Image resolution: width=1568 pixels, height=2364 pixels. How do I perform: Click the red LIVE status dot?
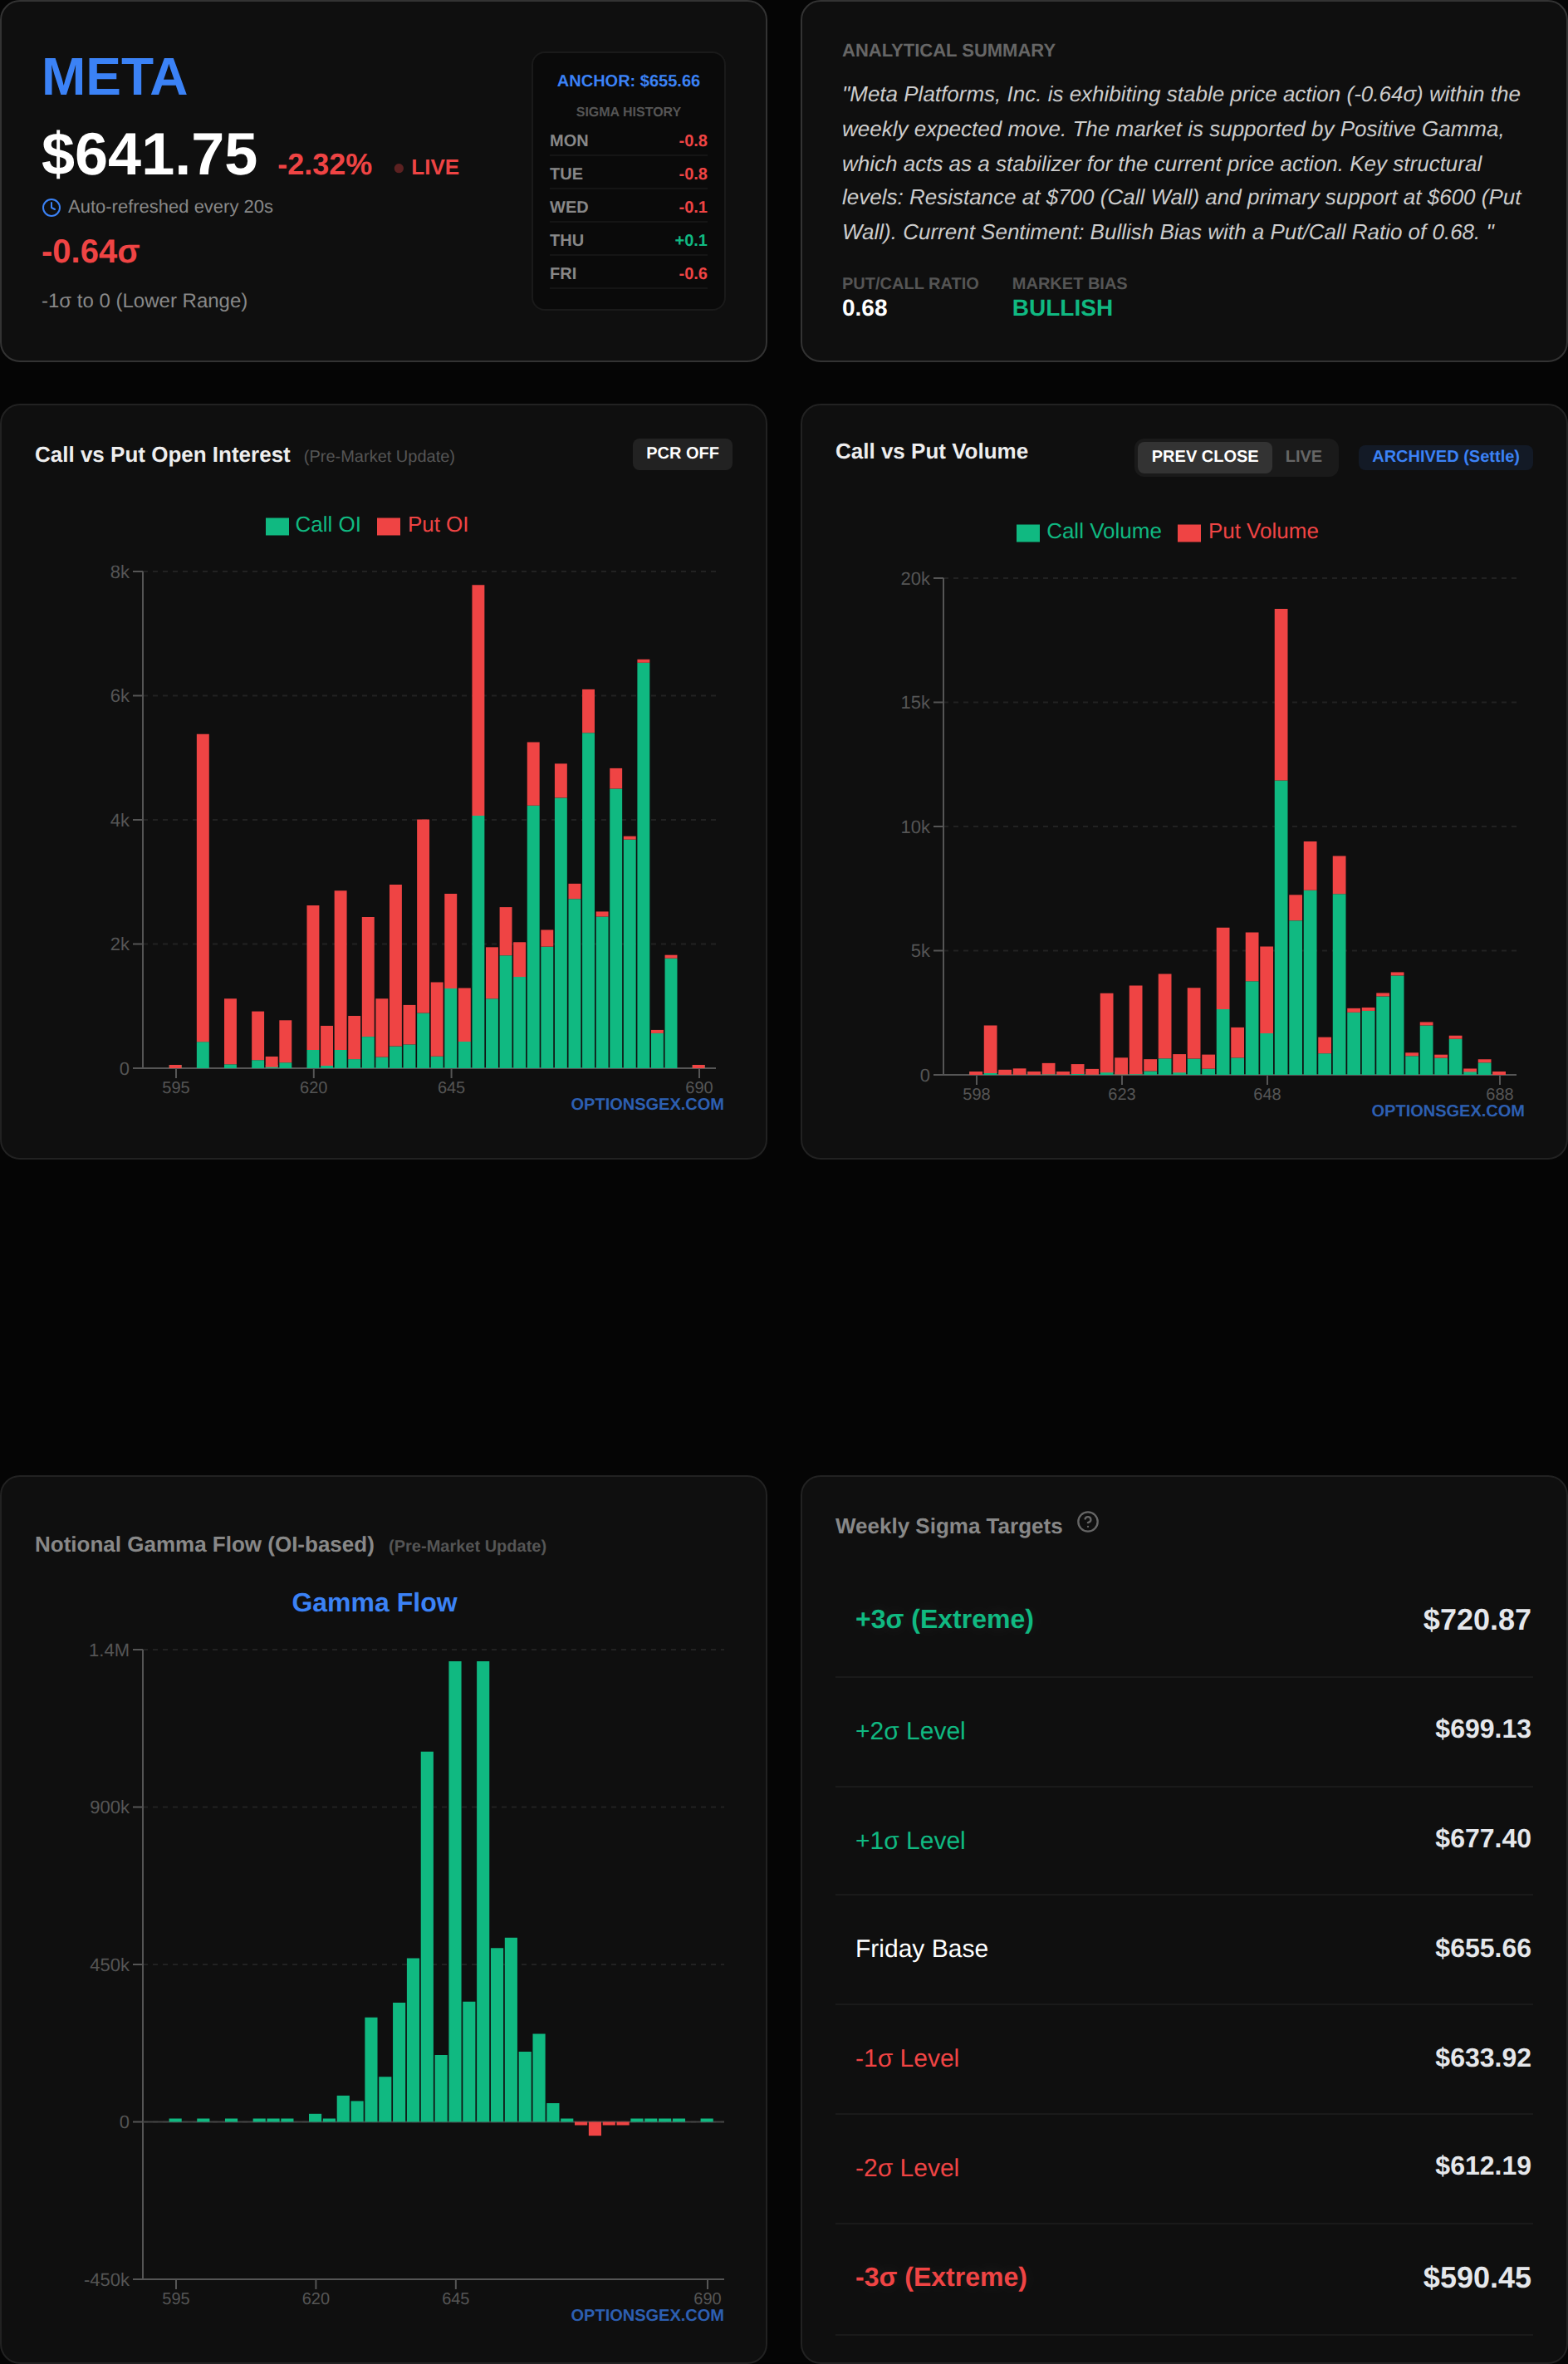pyautogui.click(x=399, y=168)
